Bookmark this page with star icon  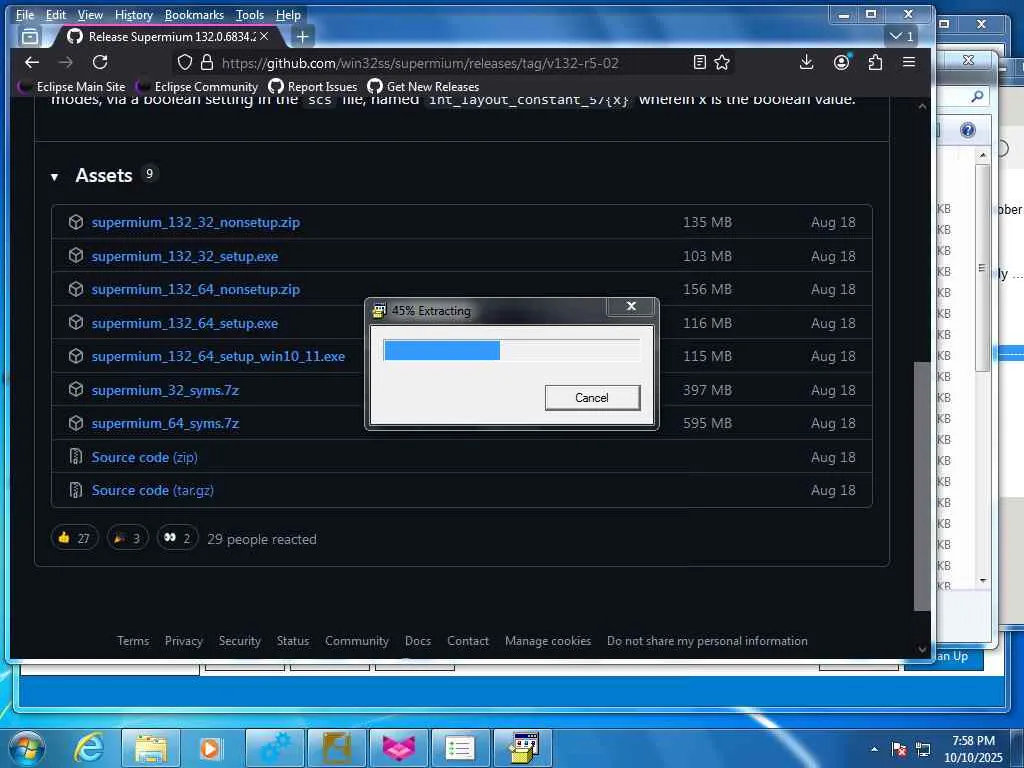(722, 63)
